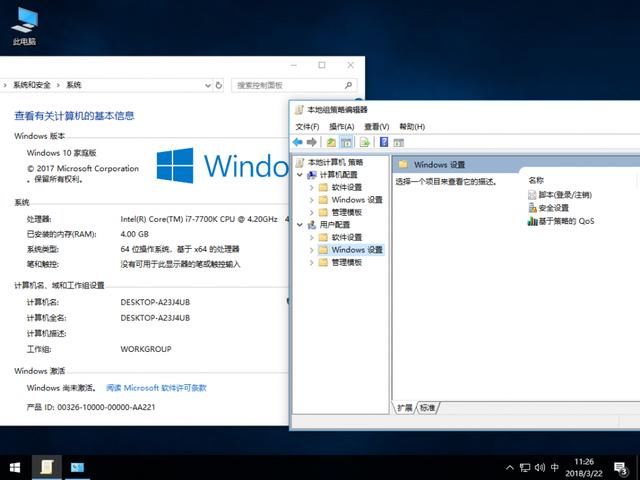The width and height of the screenshot is (640, 480).
Task: Click the 中 input method indicator
Action: pos(554,467)
